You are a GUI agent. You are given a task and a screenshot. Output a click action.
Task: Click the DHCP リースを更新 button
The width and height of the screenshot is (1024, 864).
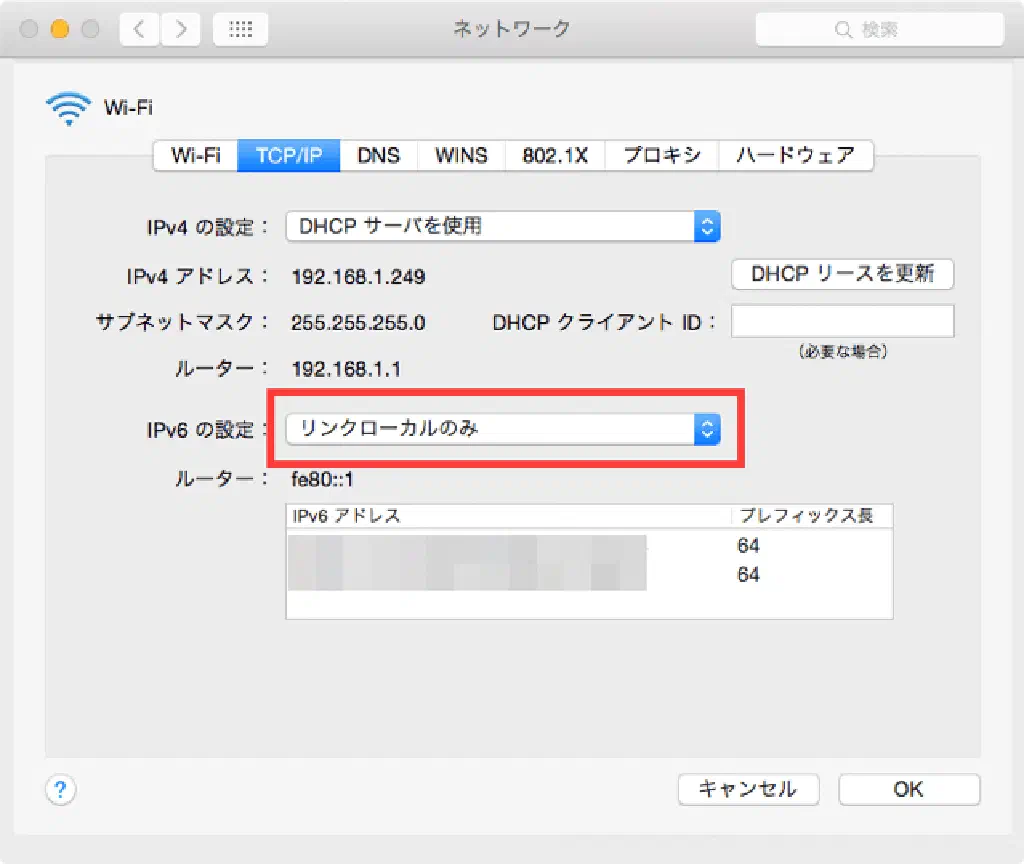pyautogui.click(x=842, y=273)
